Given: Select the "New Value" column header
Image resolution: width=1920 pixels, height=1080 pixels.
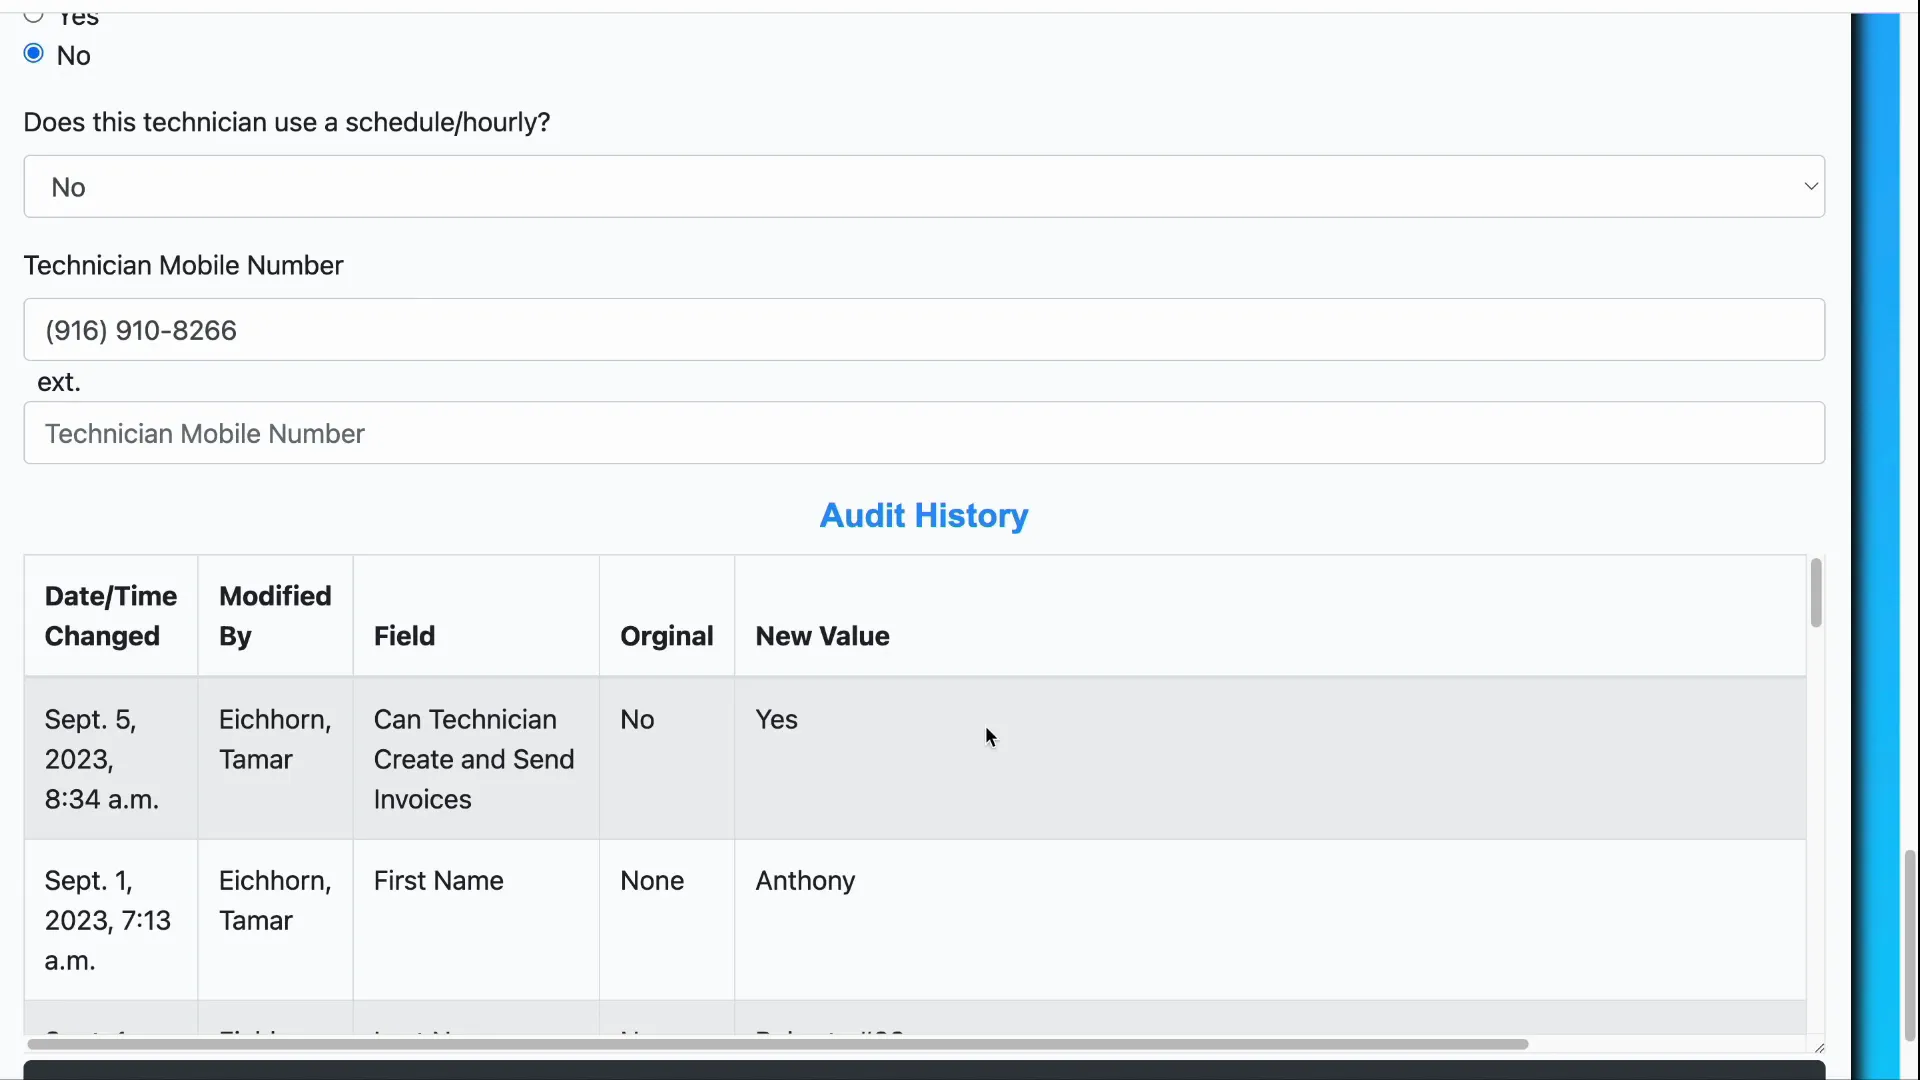Looking at the screenshot, I should tap(822, 636).
